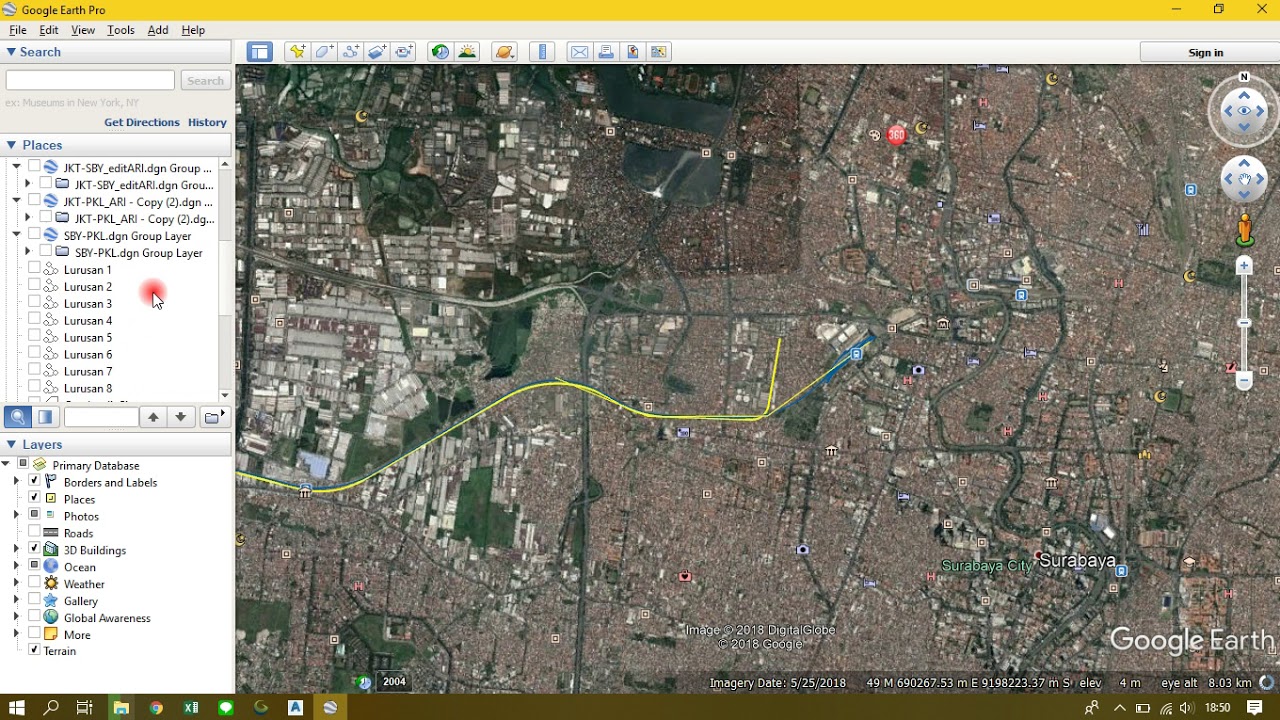
Task: Collapse the Search panel
Action: click(x=11, y=52)
